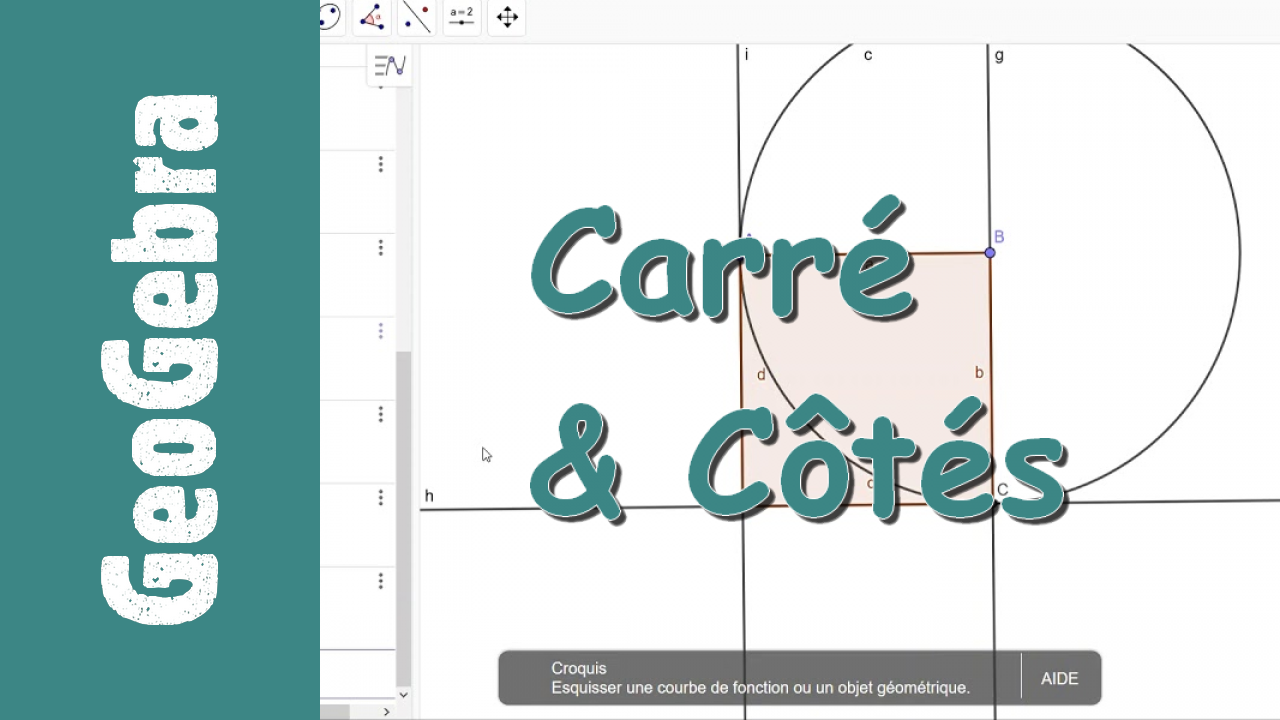The height and width of the screenshot is (720, 1280).
Task: Click the AIDE help button
Action: click(x=1060, y=678)
